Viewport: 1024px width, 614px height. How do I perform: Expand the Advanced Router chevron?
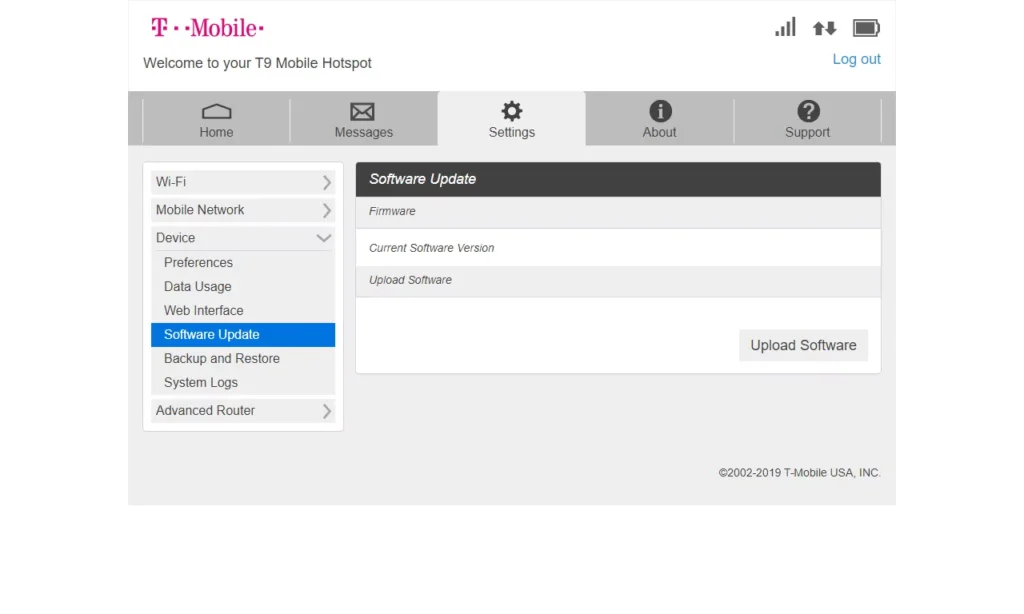(327, 411)
